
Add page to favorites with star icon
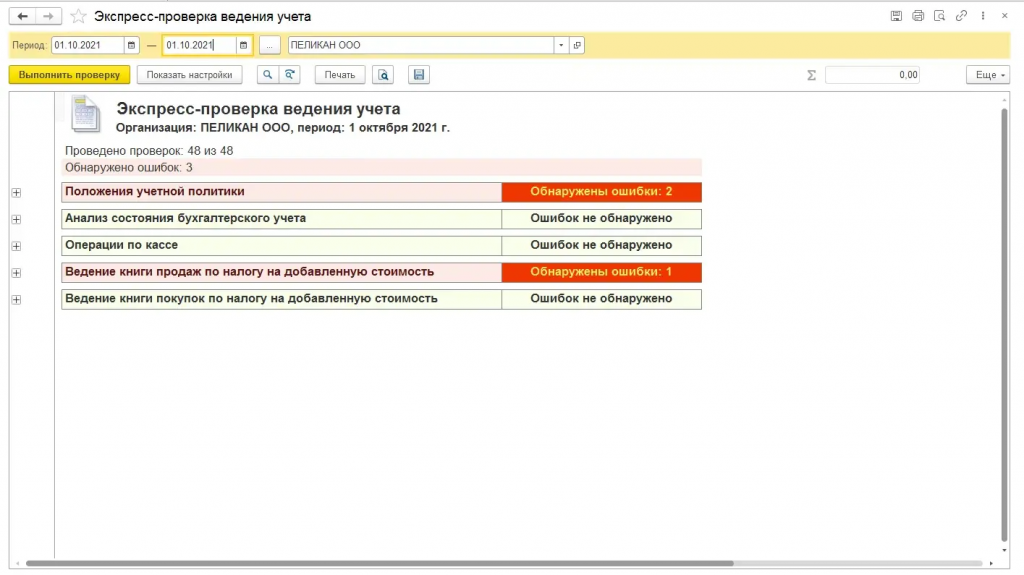[78, 16]
